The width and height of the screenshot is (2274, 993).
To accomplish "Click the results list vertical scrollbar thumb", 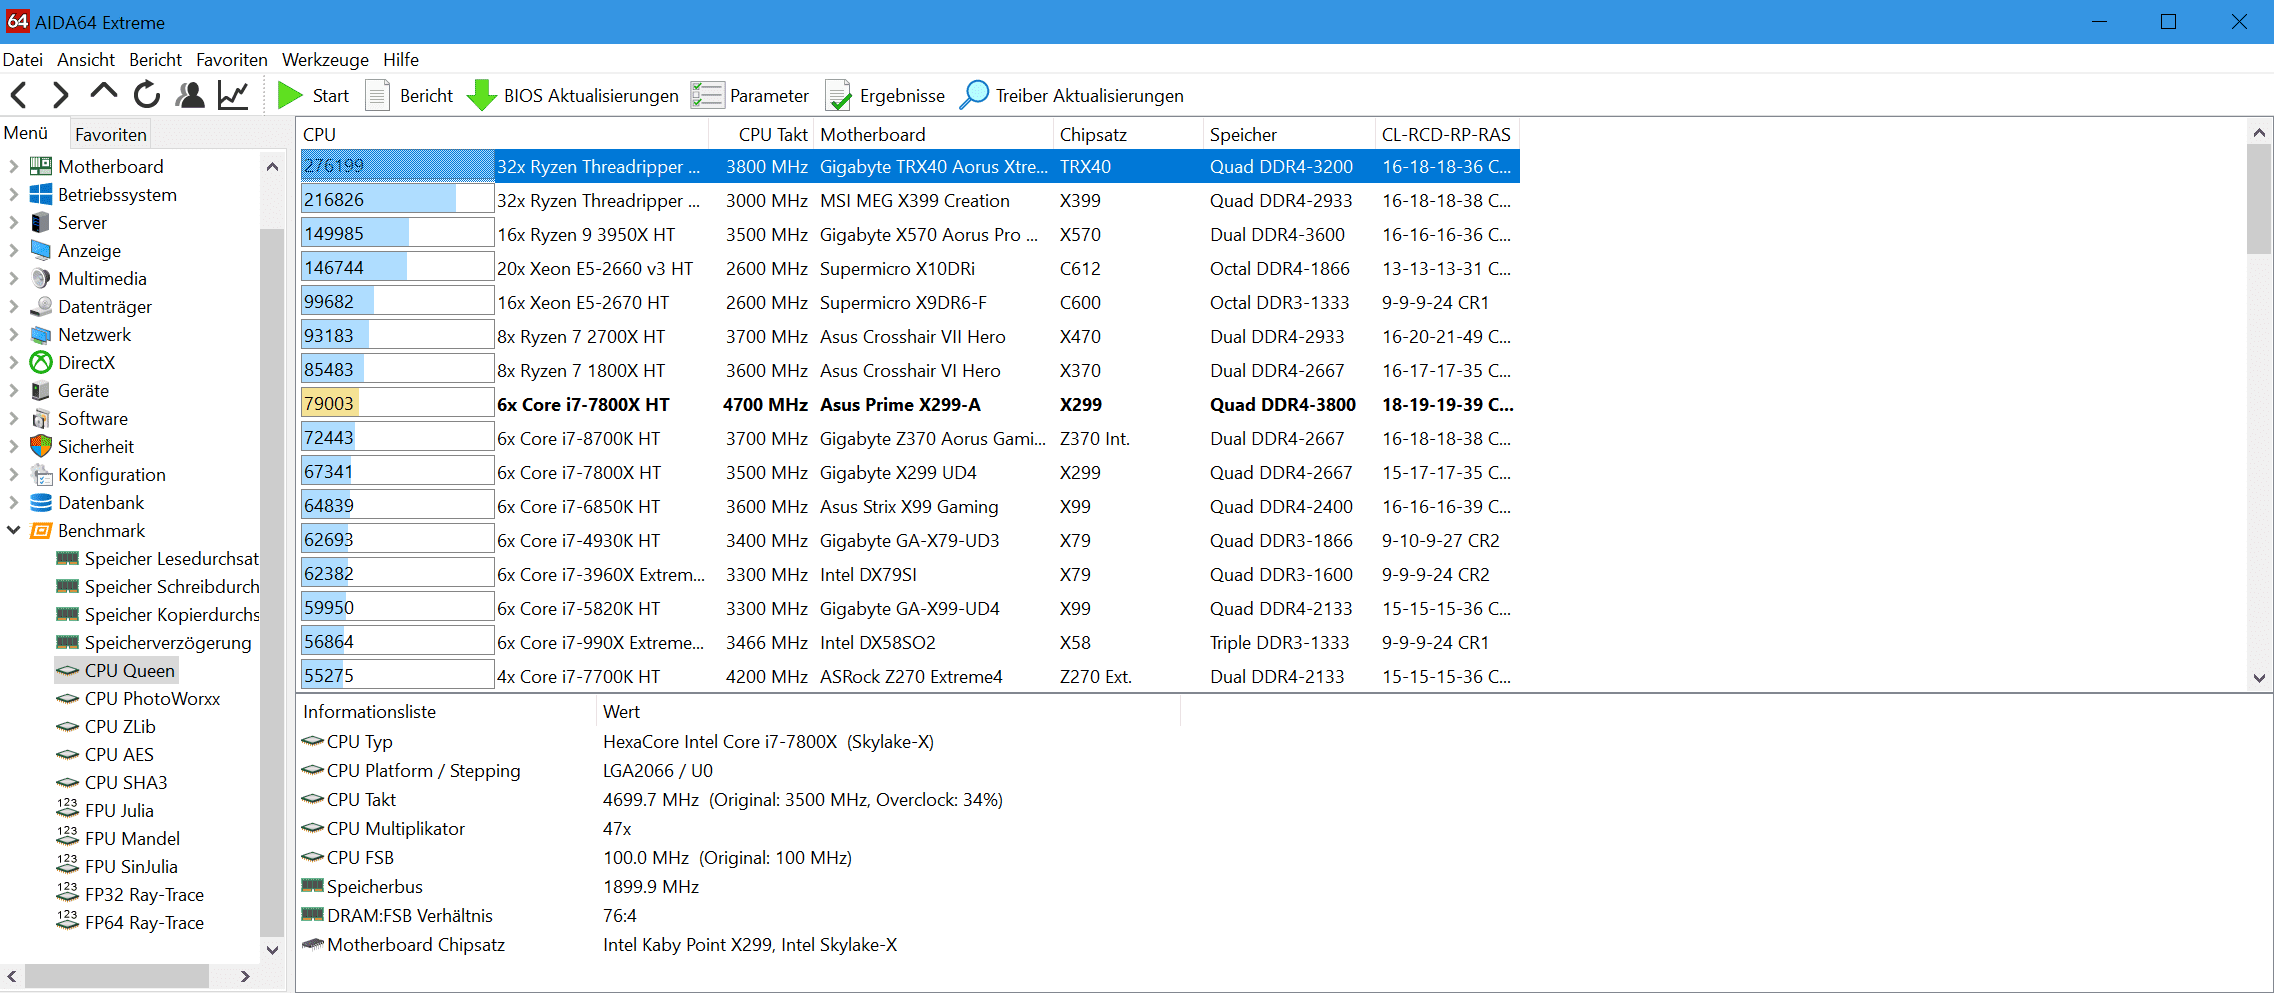I will [2258, 199].
